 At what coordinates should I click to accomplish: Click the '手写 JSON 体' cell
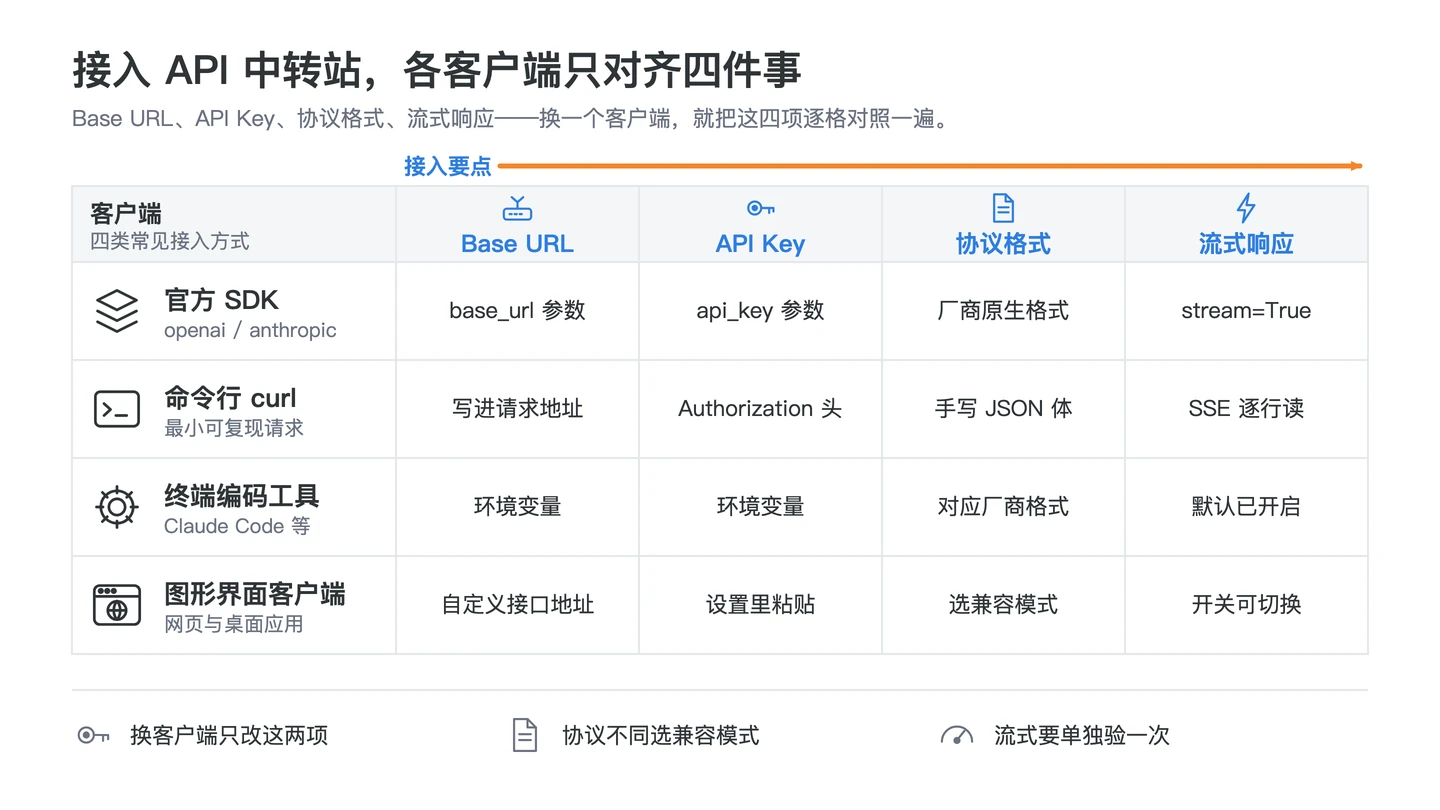1003,409
